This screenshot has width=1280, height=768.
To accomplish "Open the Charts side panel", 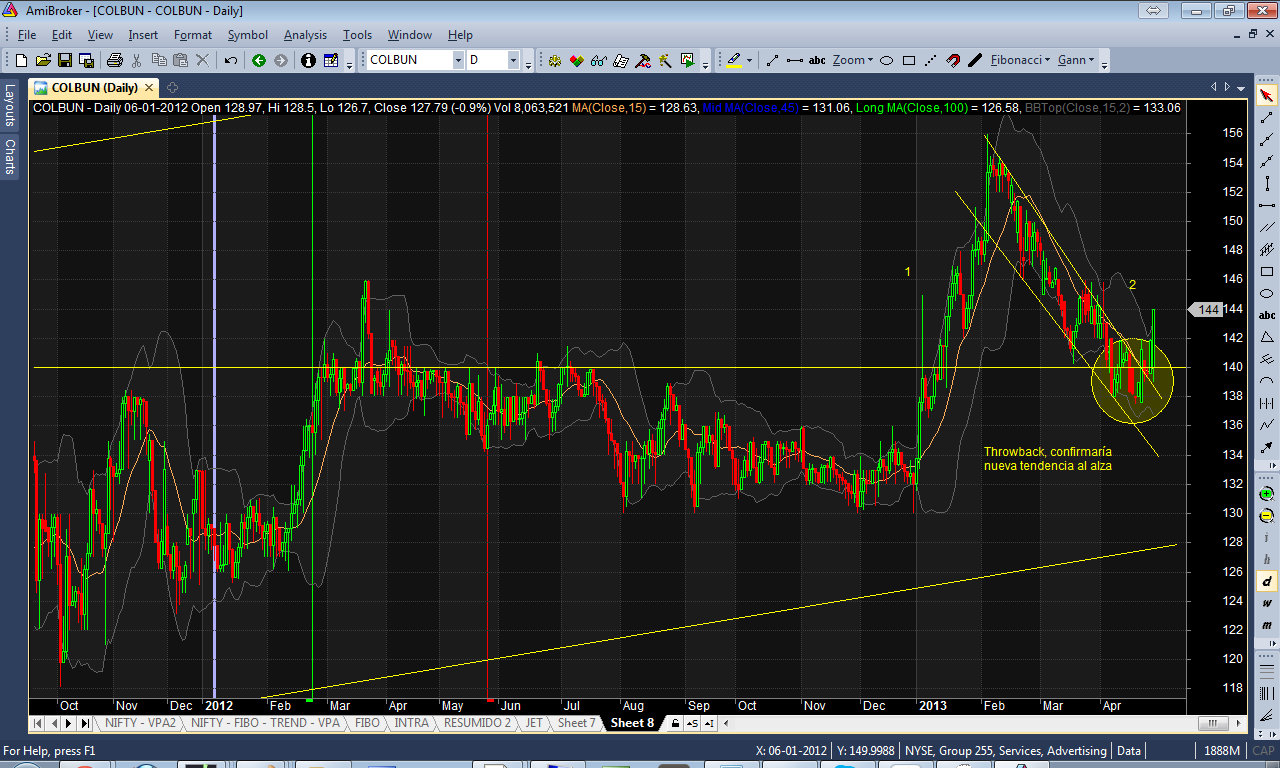I will pos(10,156).
